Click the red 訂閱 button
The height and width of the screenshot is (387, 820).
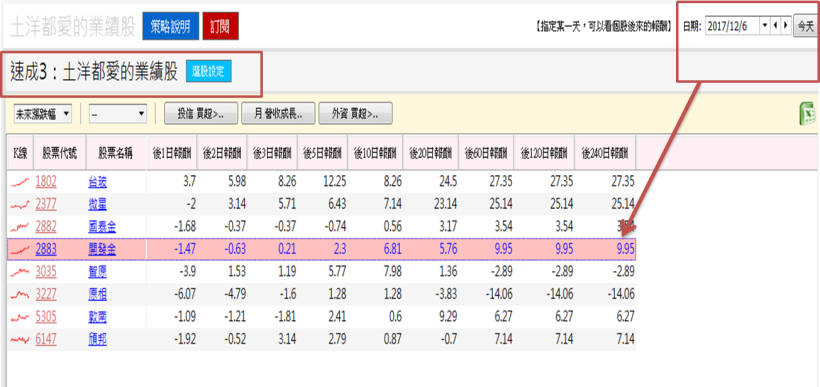click(x=220, y=26)
